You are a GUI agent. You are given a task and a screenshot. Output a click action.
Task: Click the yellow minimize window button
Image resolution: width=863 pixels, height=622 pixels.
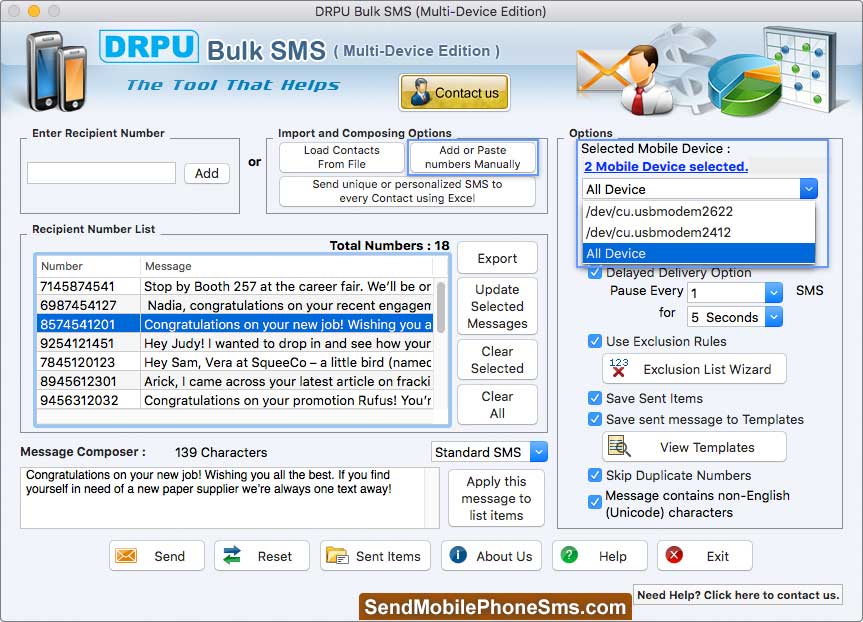point(34,10)
